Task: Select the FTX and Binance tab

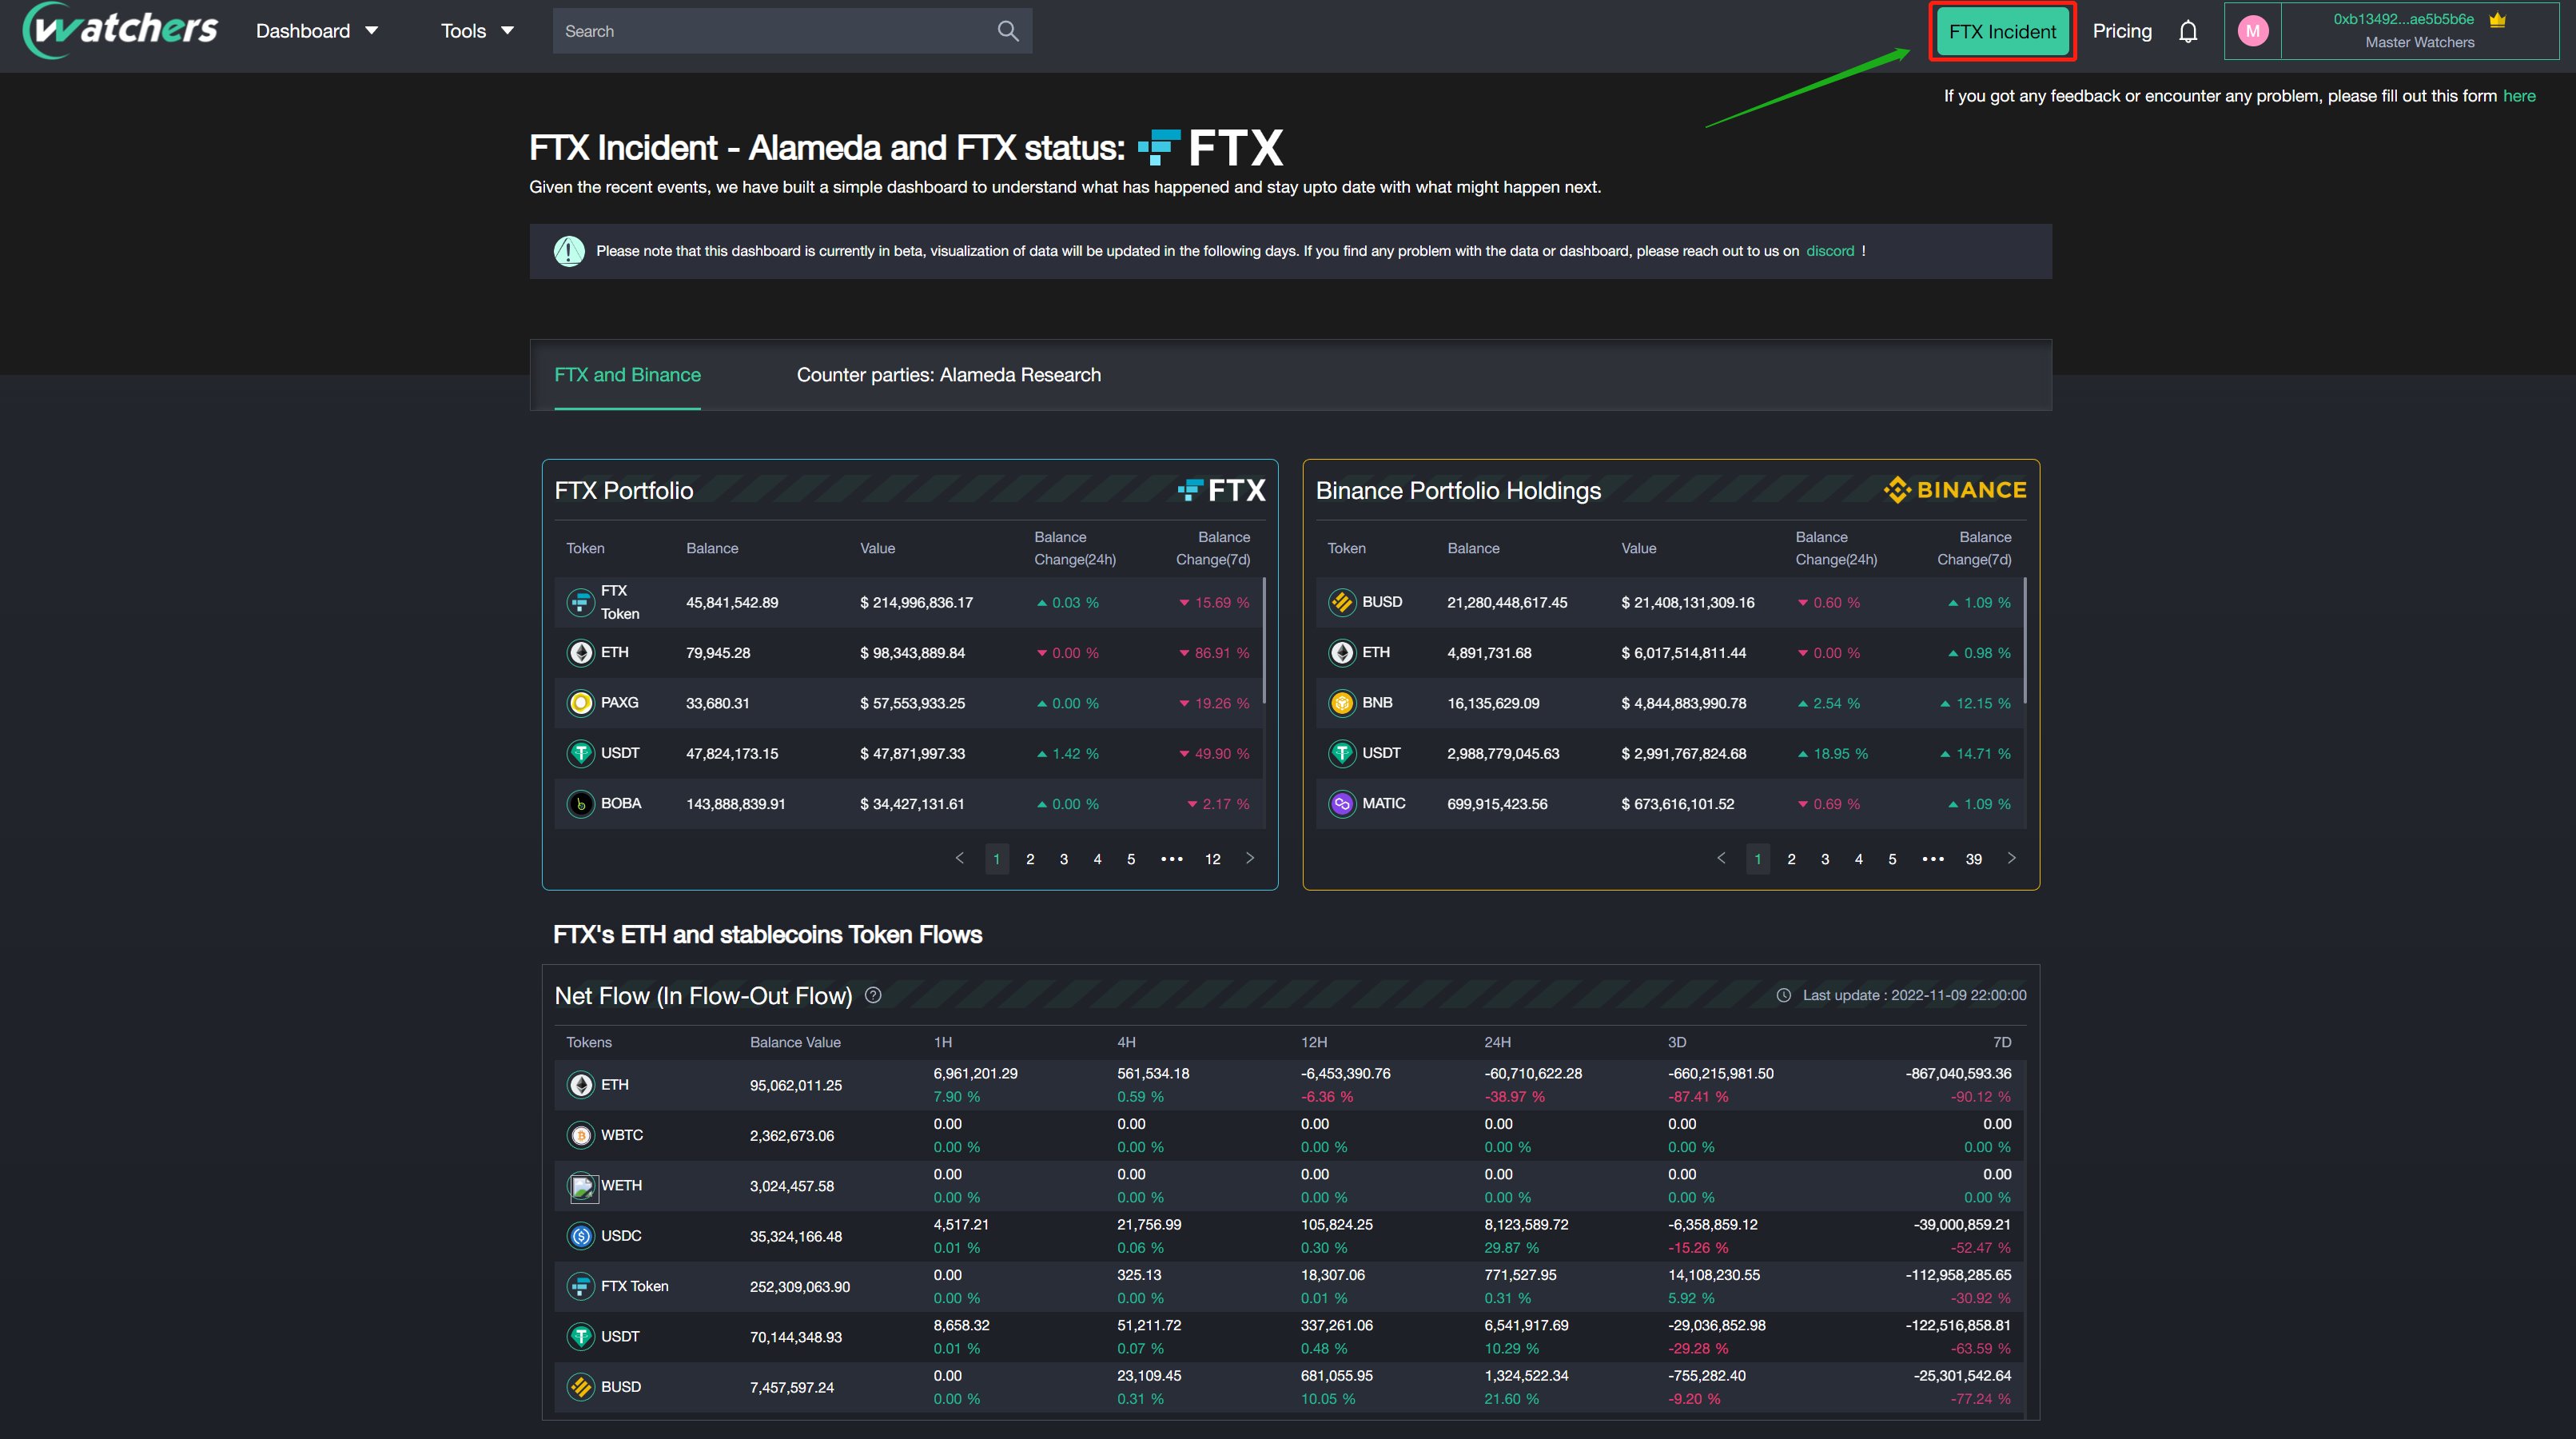Action: coord(627,375)
